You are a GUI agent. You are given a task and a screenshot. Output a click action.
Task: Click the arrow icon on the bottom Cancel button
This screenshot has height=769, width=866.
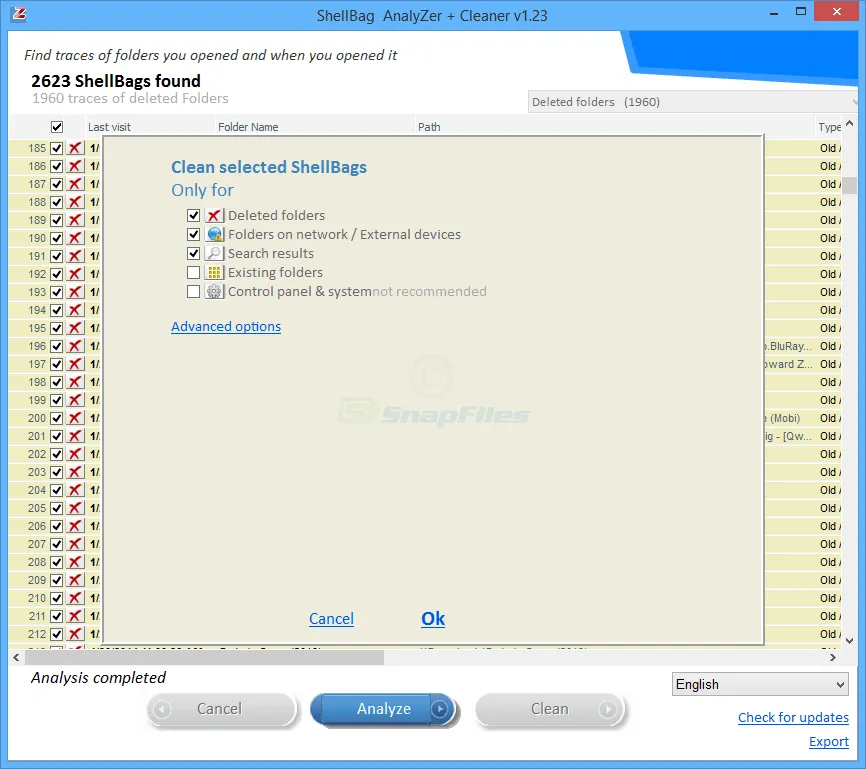(162, 709)
